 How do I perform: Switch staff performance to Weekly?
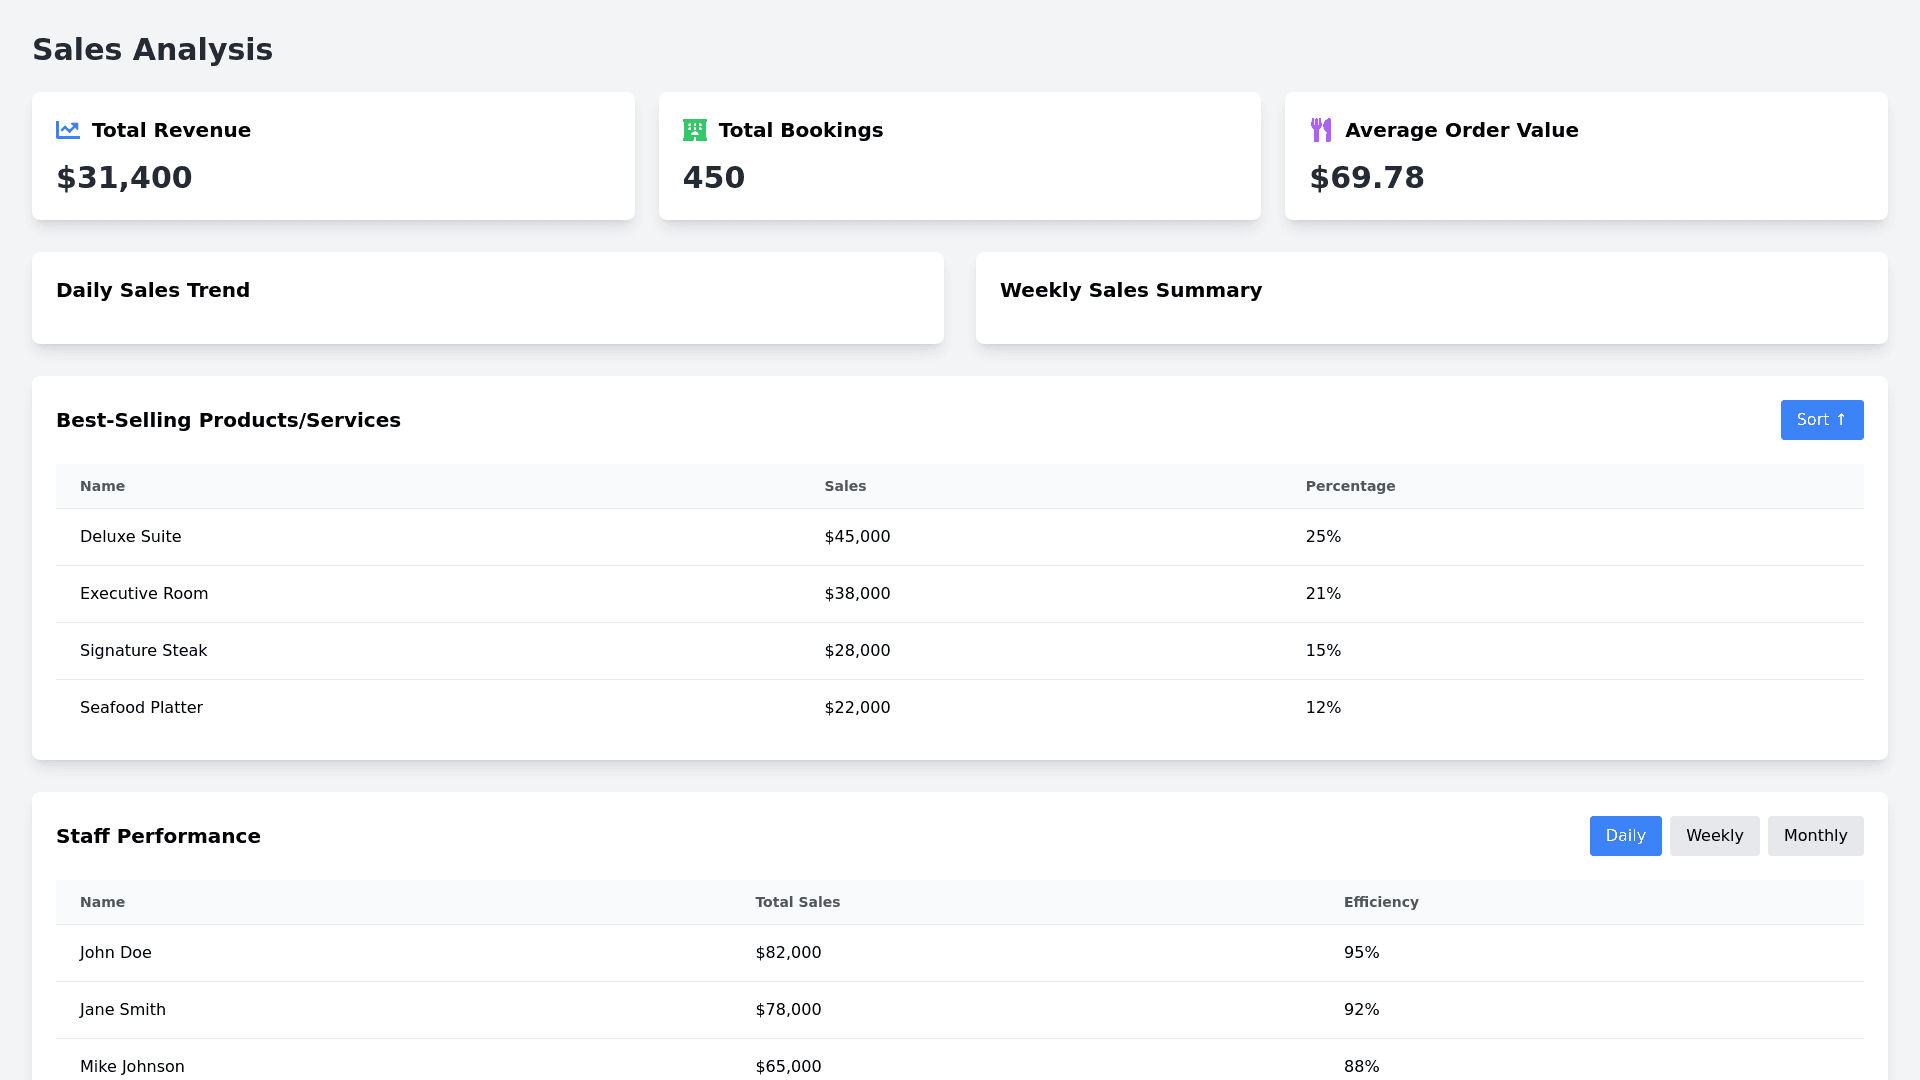[x=1714, y=836]
